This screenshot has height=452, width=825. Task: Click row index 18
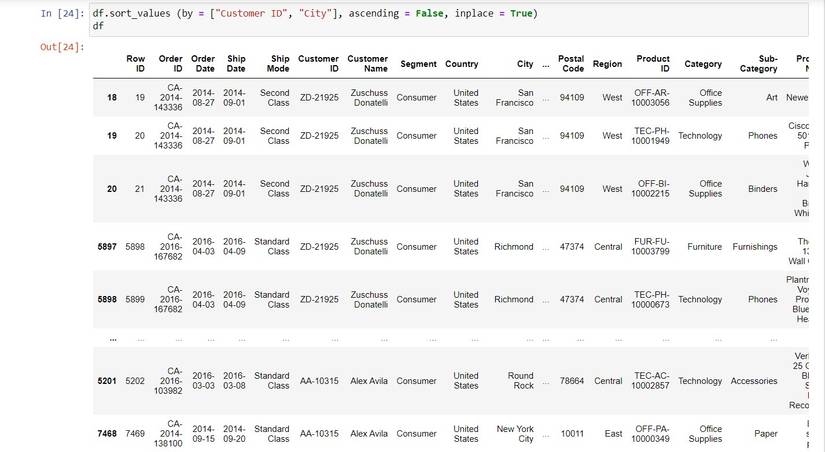(x=112, y=97)
